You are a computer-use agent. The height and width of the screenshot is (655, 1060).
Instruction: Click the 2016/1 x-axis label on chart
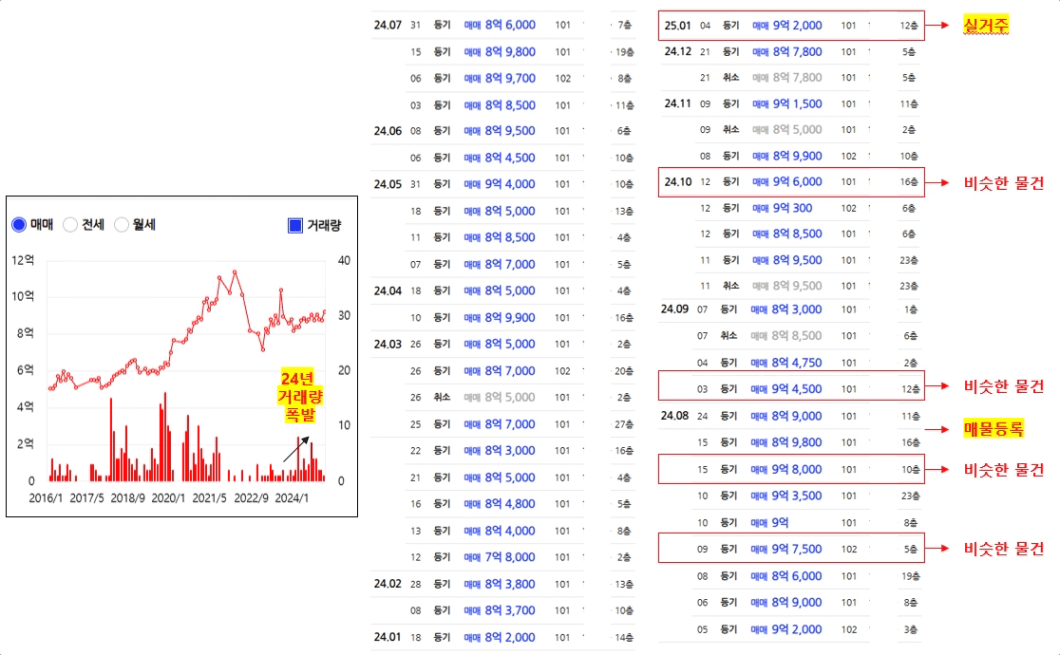(x=46, y=498)
